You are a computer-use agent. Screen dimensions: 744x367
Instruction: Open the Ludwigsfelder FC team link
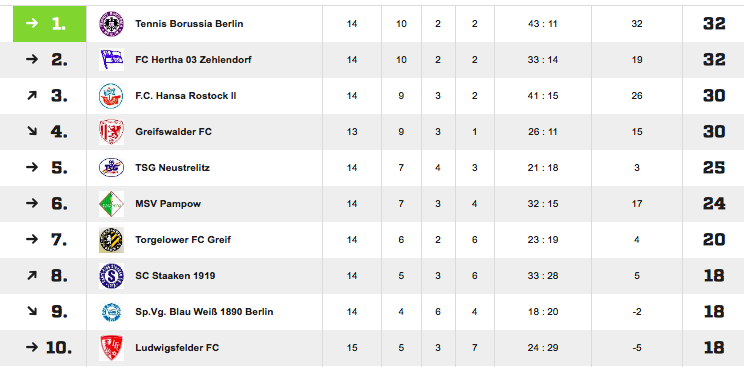coord(177,348)
